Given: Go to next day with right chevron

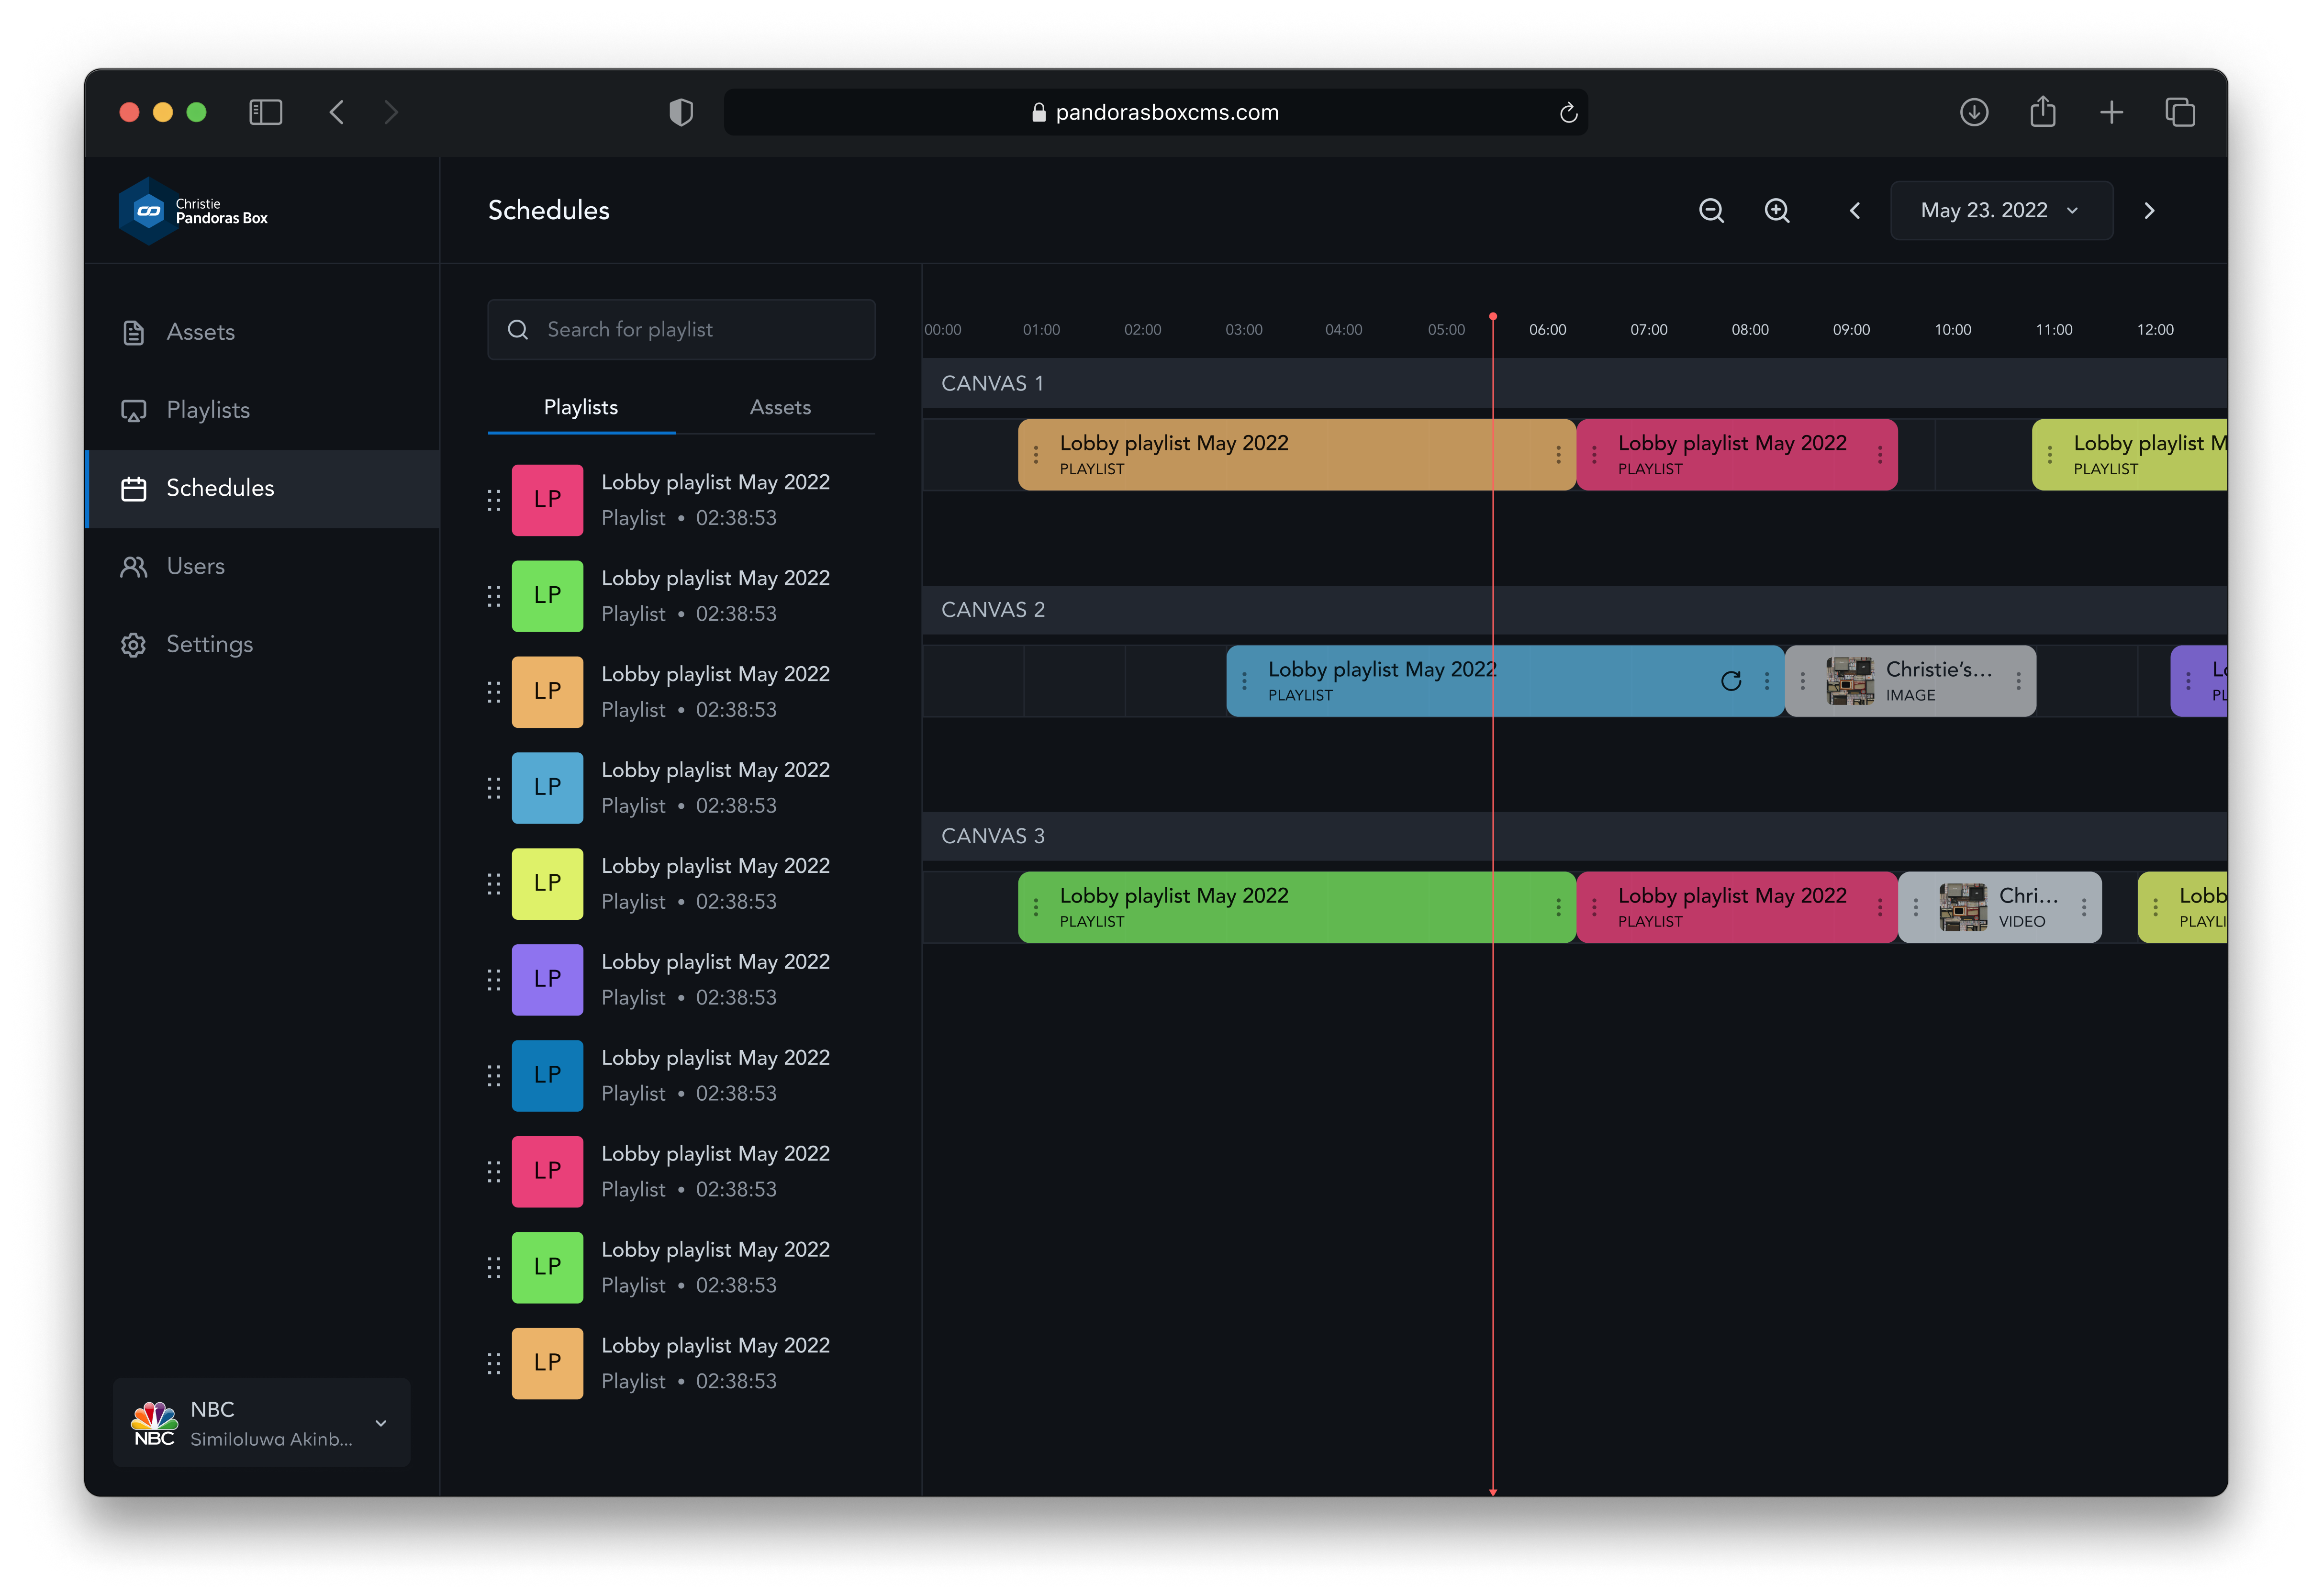Looking at the screenshot, I should (x=2149, y=210).
